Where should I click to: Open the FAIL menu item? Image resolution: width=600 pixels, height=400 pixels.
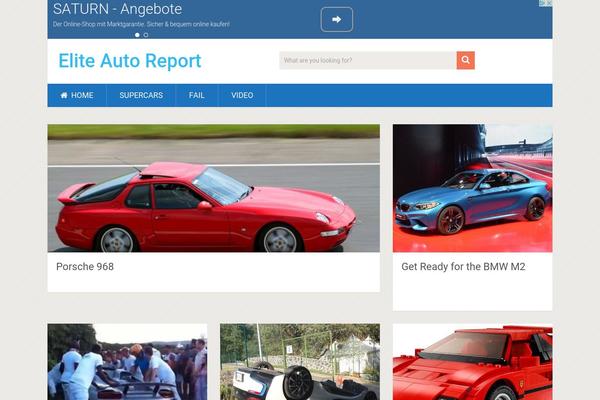[197, 95]
